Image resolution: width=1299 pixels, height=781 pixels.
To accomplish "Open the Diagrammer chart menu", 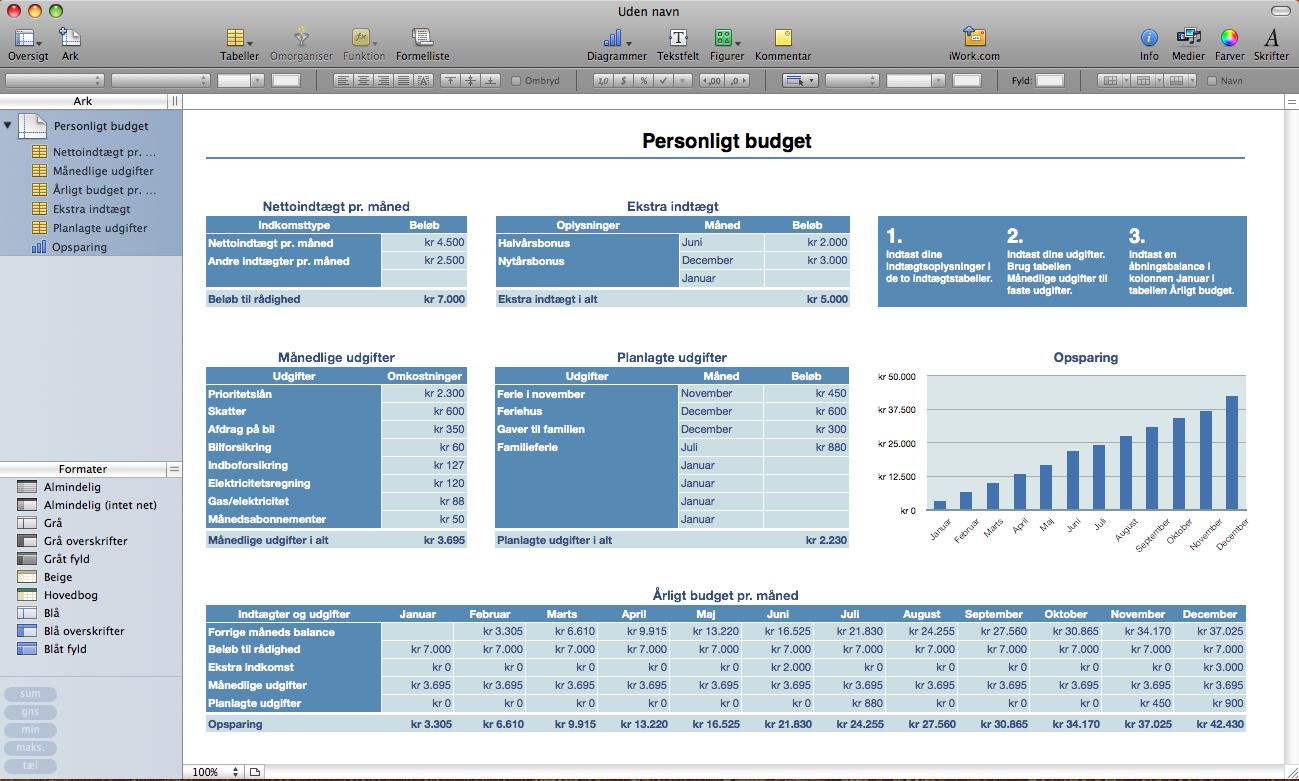I will pyautogui.click(x=616, y=40).
